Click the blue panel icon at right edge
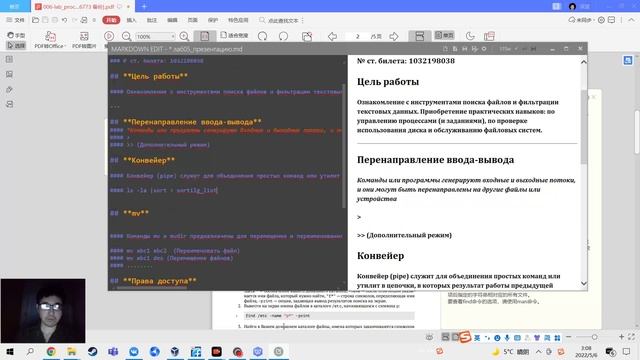The height and width of the screenshot is (360, 640). coord(627,60)
